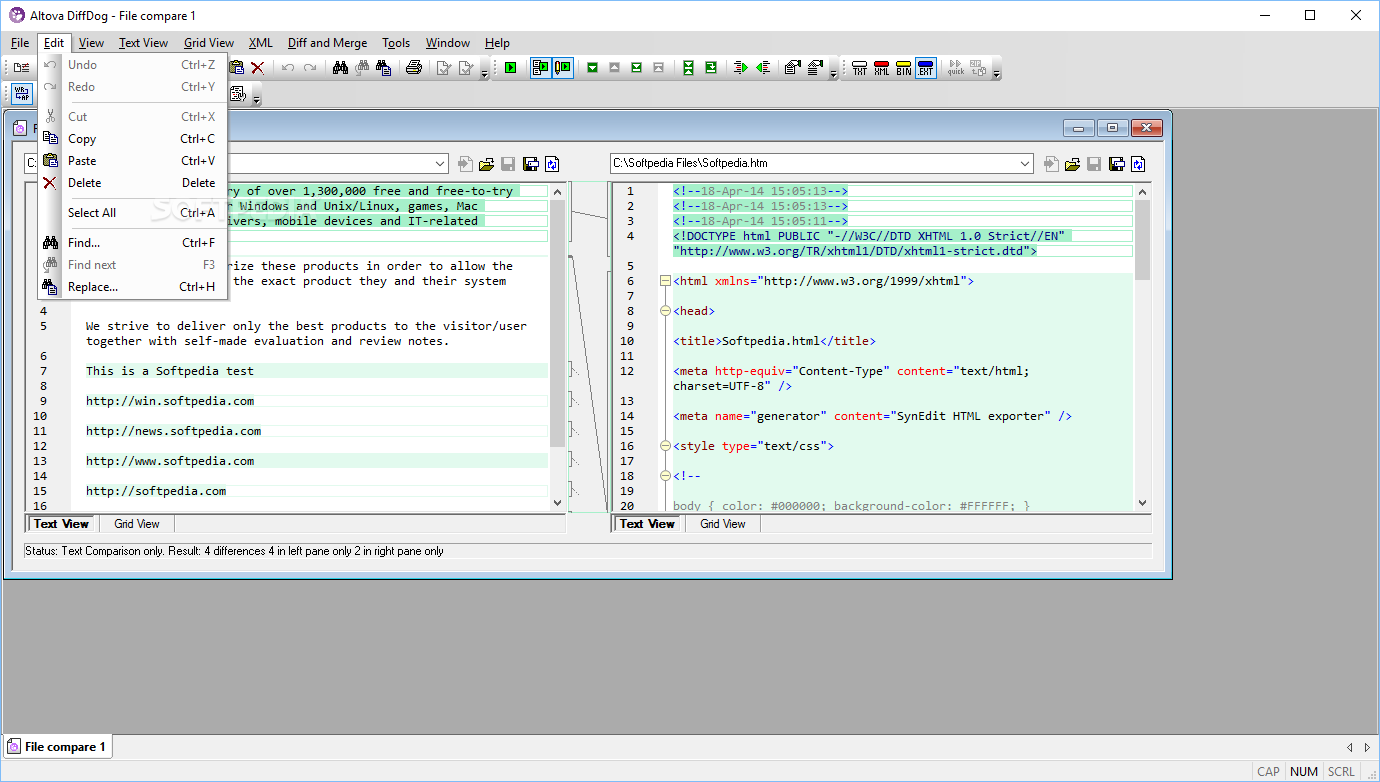Click line 'http://win.softpedia.com' in left pane

(x=170, y=401)
